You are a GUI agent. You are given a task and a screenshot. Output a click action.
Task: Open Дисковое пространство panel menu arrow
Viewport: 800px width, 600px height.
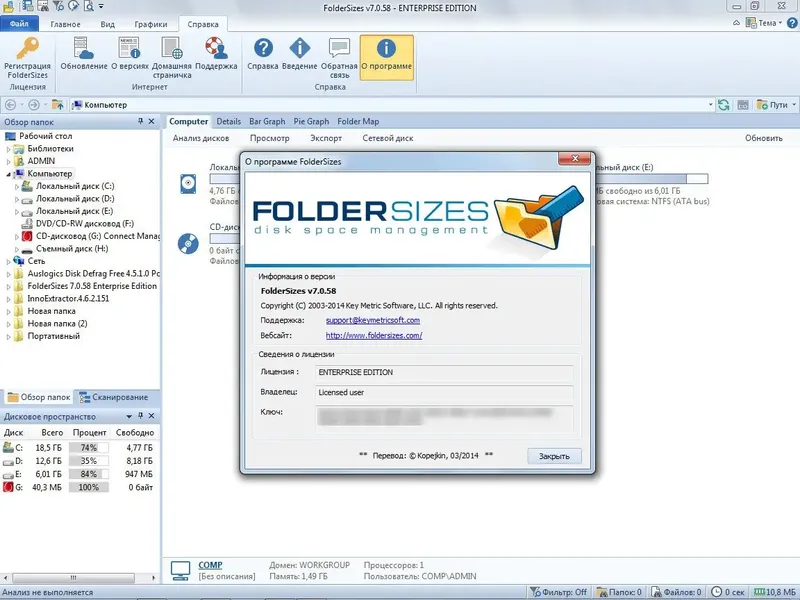[x=129, y=416]
